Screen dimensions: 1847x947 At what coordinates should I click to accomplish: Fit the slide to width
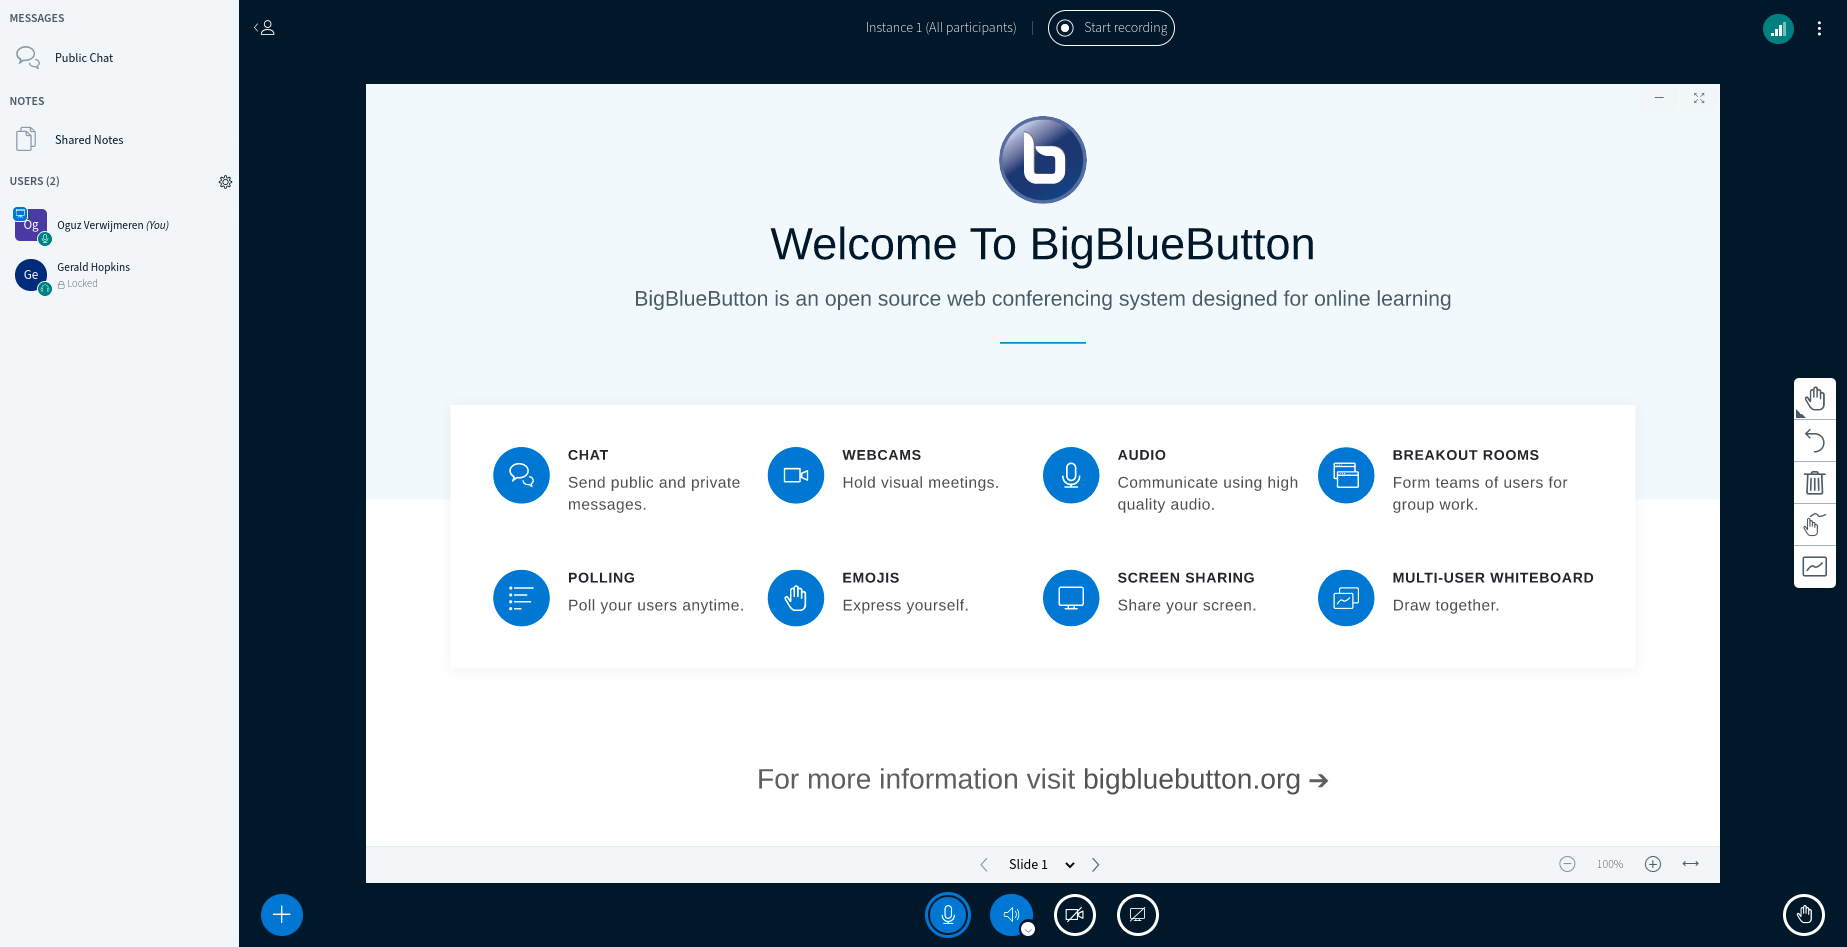(x=1691, y=864)
